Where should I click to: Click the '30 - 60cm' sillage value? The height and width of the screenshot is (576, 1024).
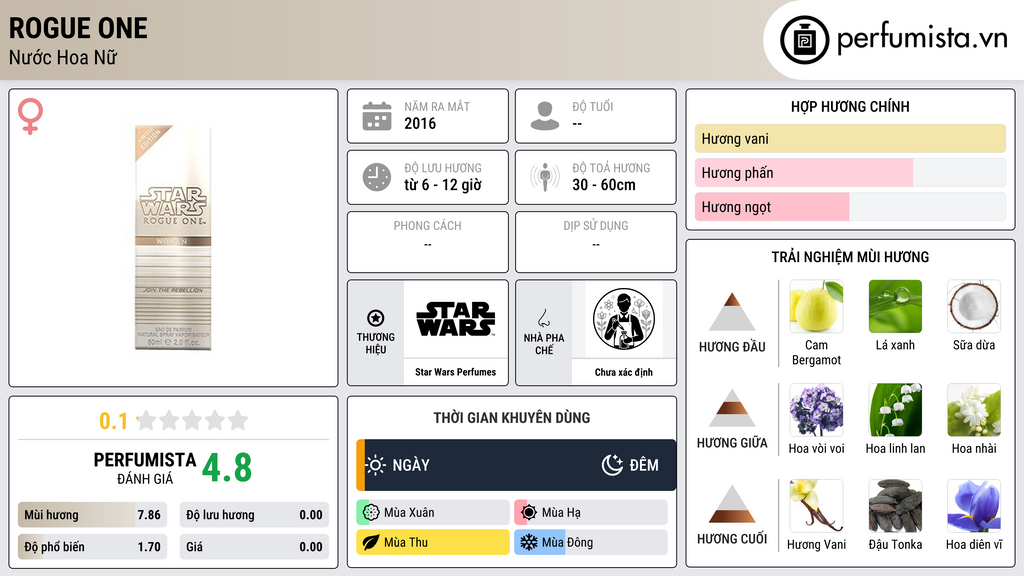pyautogui.click(x=604, y=185)
